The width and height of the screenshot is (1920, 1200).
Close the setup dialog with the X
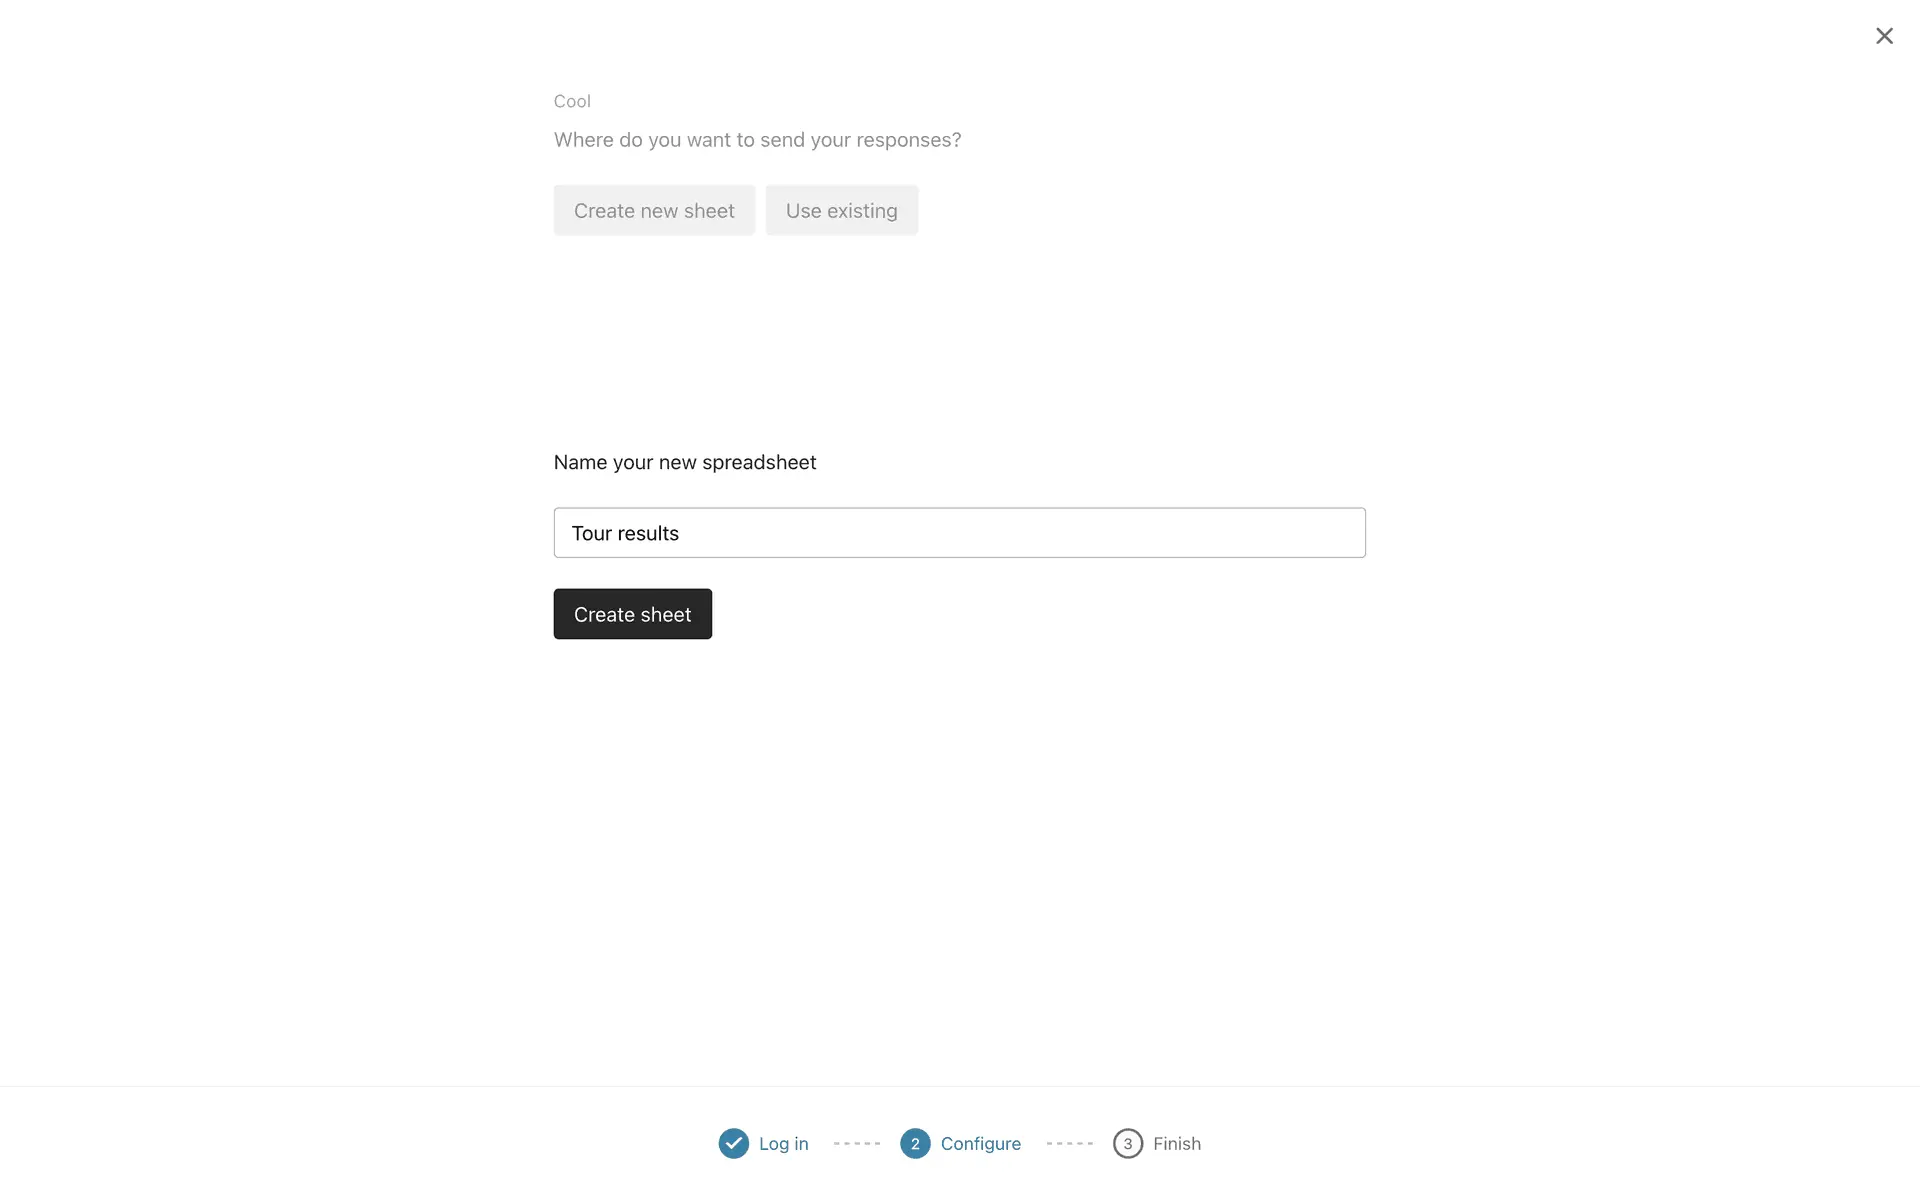(x=1884, y=36)
